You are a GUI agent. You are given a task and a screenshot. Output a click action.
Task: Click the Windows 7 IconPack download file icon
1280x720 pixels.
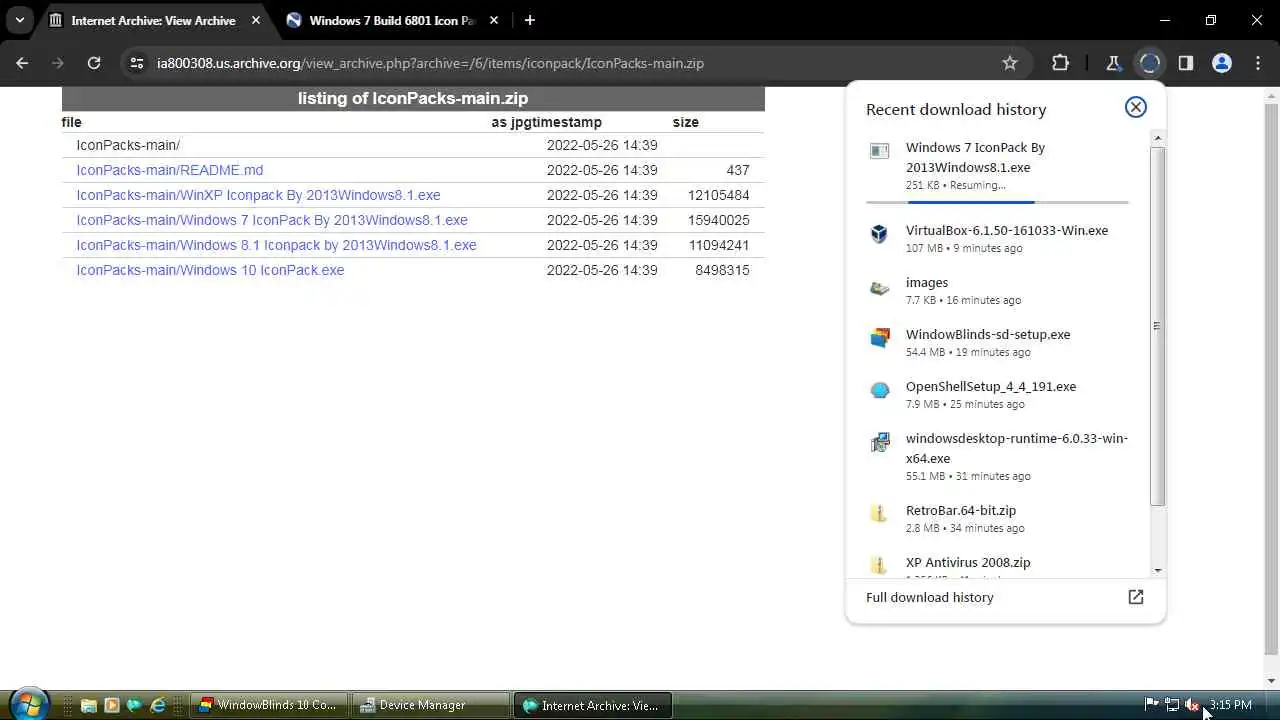point(879,151)
